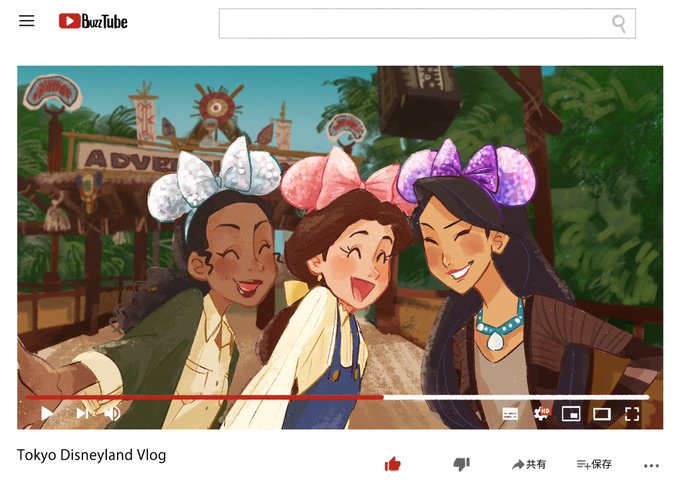
Task: Click the 保存 save button
Action: click(x=594, y=465)
